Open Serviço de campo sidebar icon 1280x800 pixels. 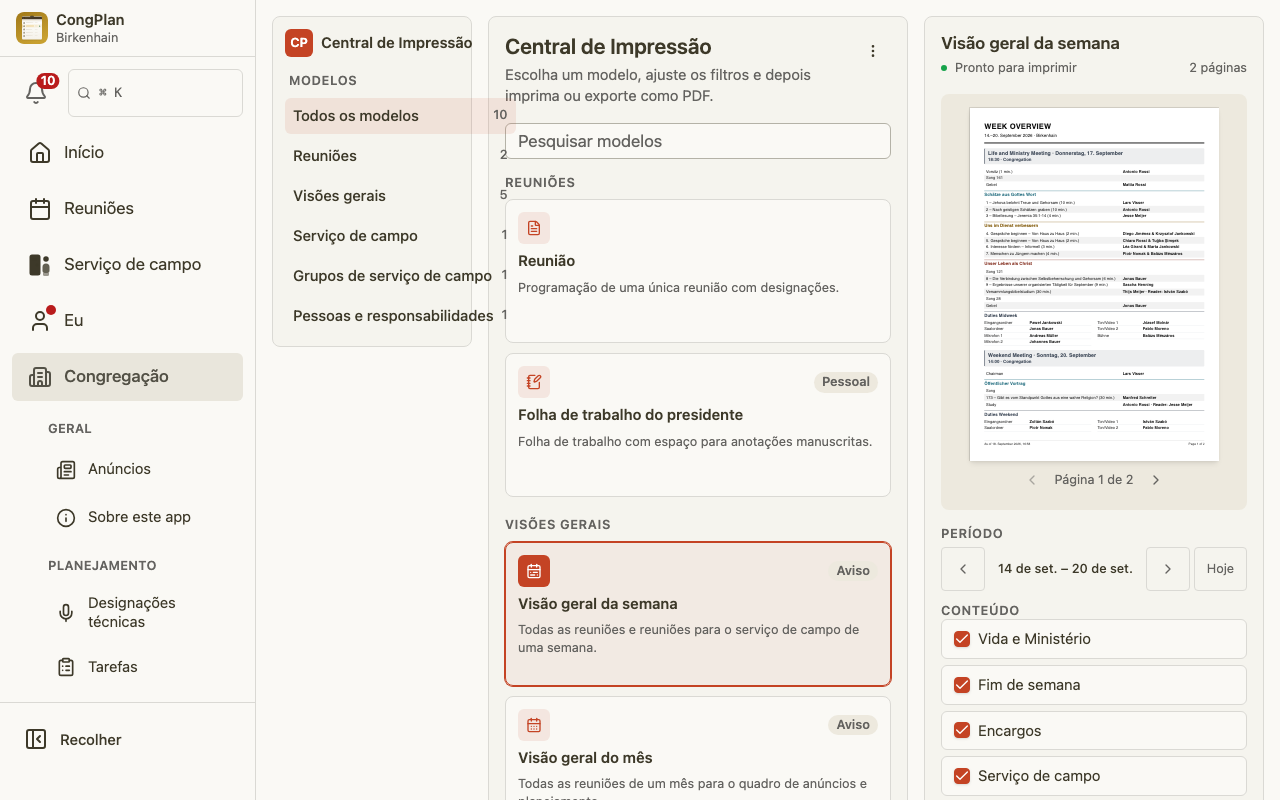point(40,264)
